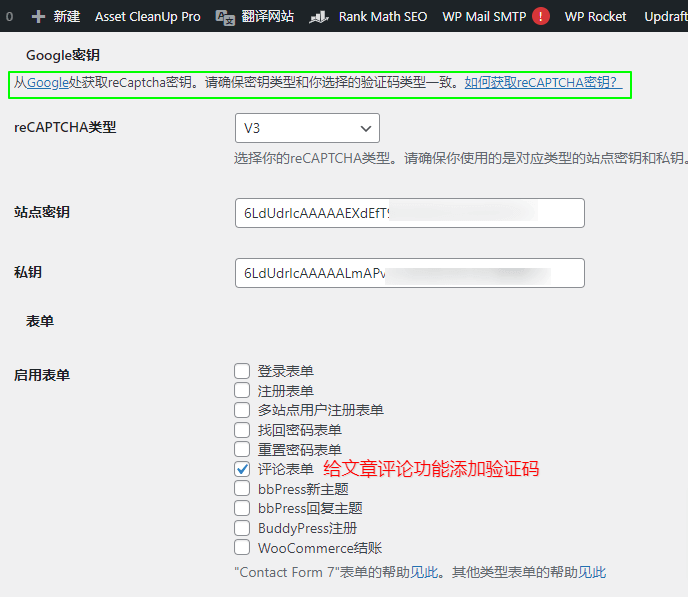The width and height of the screenshot is (688, 597).
Task: Click into the 站点密钥 input field
Action: click(410, 213)
